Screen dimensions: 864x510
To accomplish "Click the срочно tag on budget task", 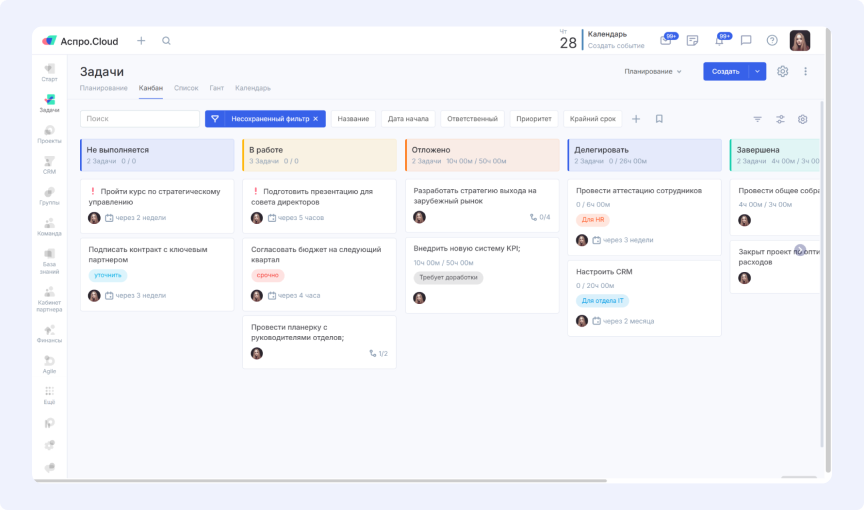I will (x=267, y=275).
